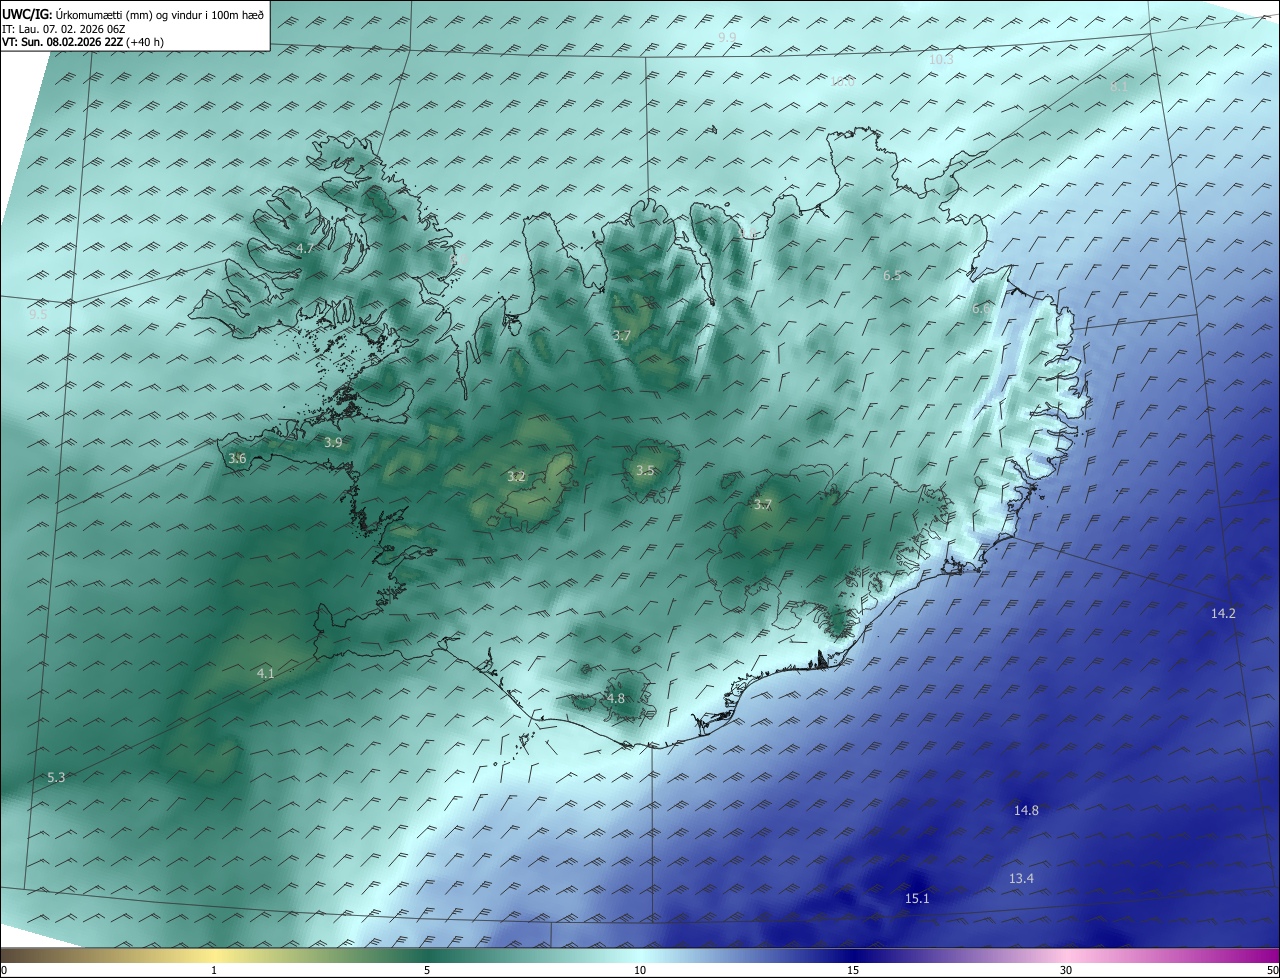Click the 15.1 value on the map

pyautogui.click(x=917, y=899)
